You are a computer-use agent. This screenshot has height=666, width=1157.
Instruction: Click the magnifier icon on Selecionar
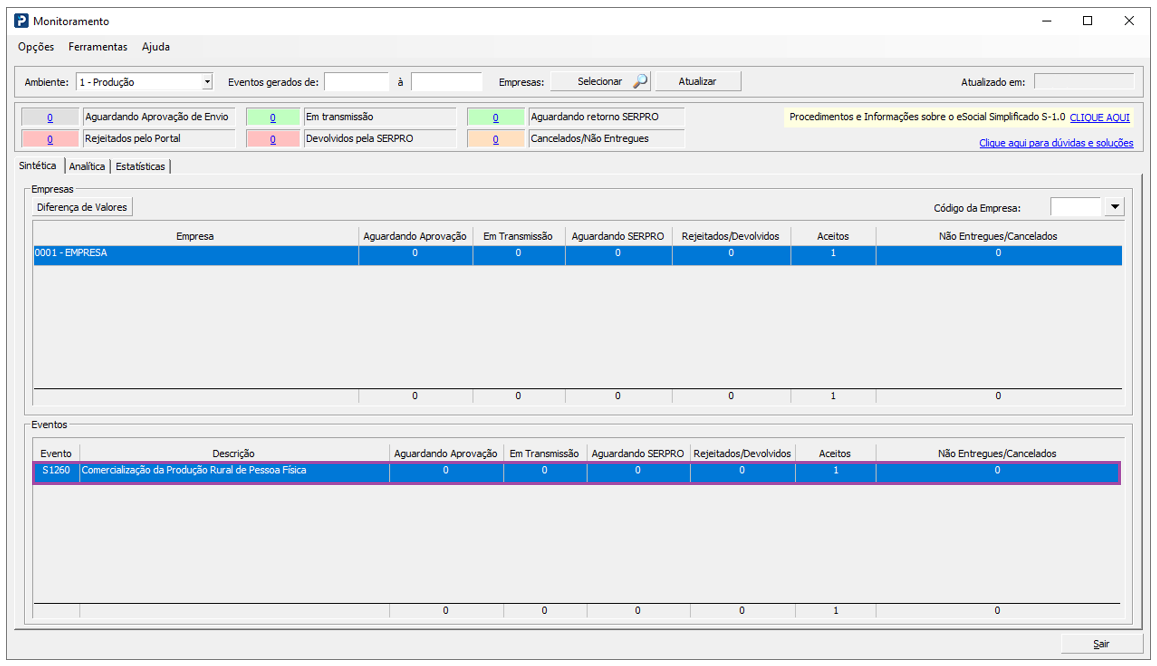640,81
